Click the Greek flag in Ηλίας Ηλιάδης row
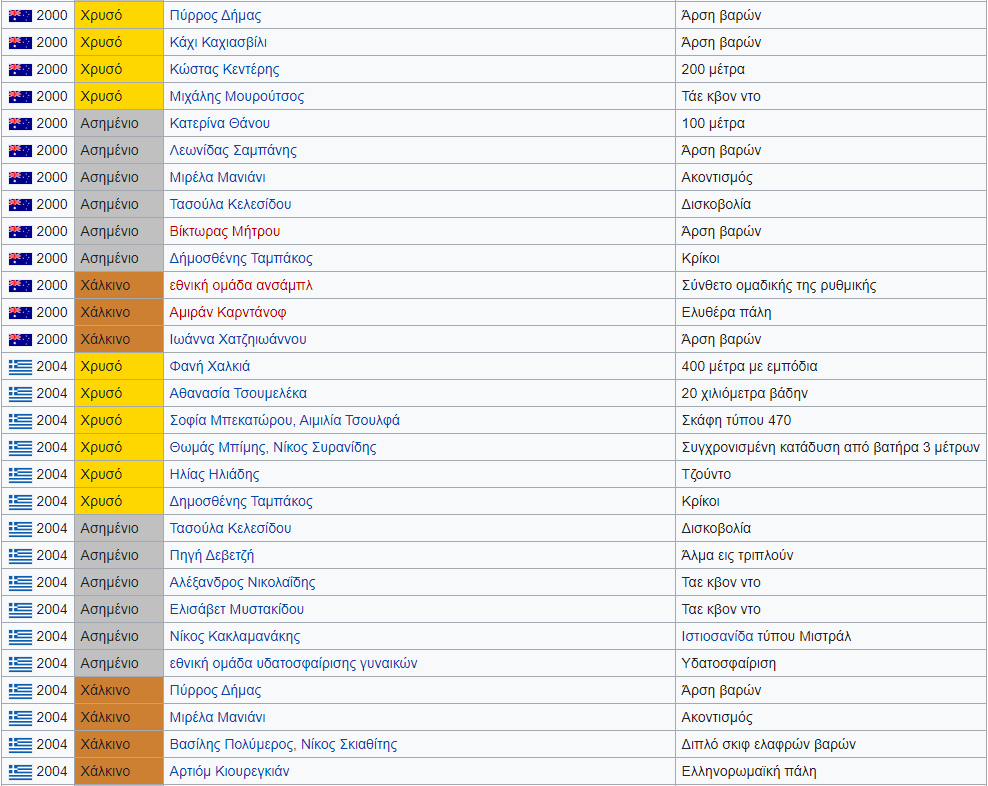This screenshot has height=786, width=988. tap(20, 475)
